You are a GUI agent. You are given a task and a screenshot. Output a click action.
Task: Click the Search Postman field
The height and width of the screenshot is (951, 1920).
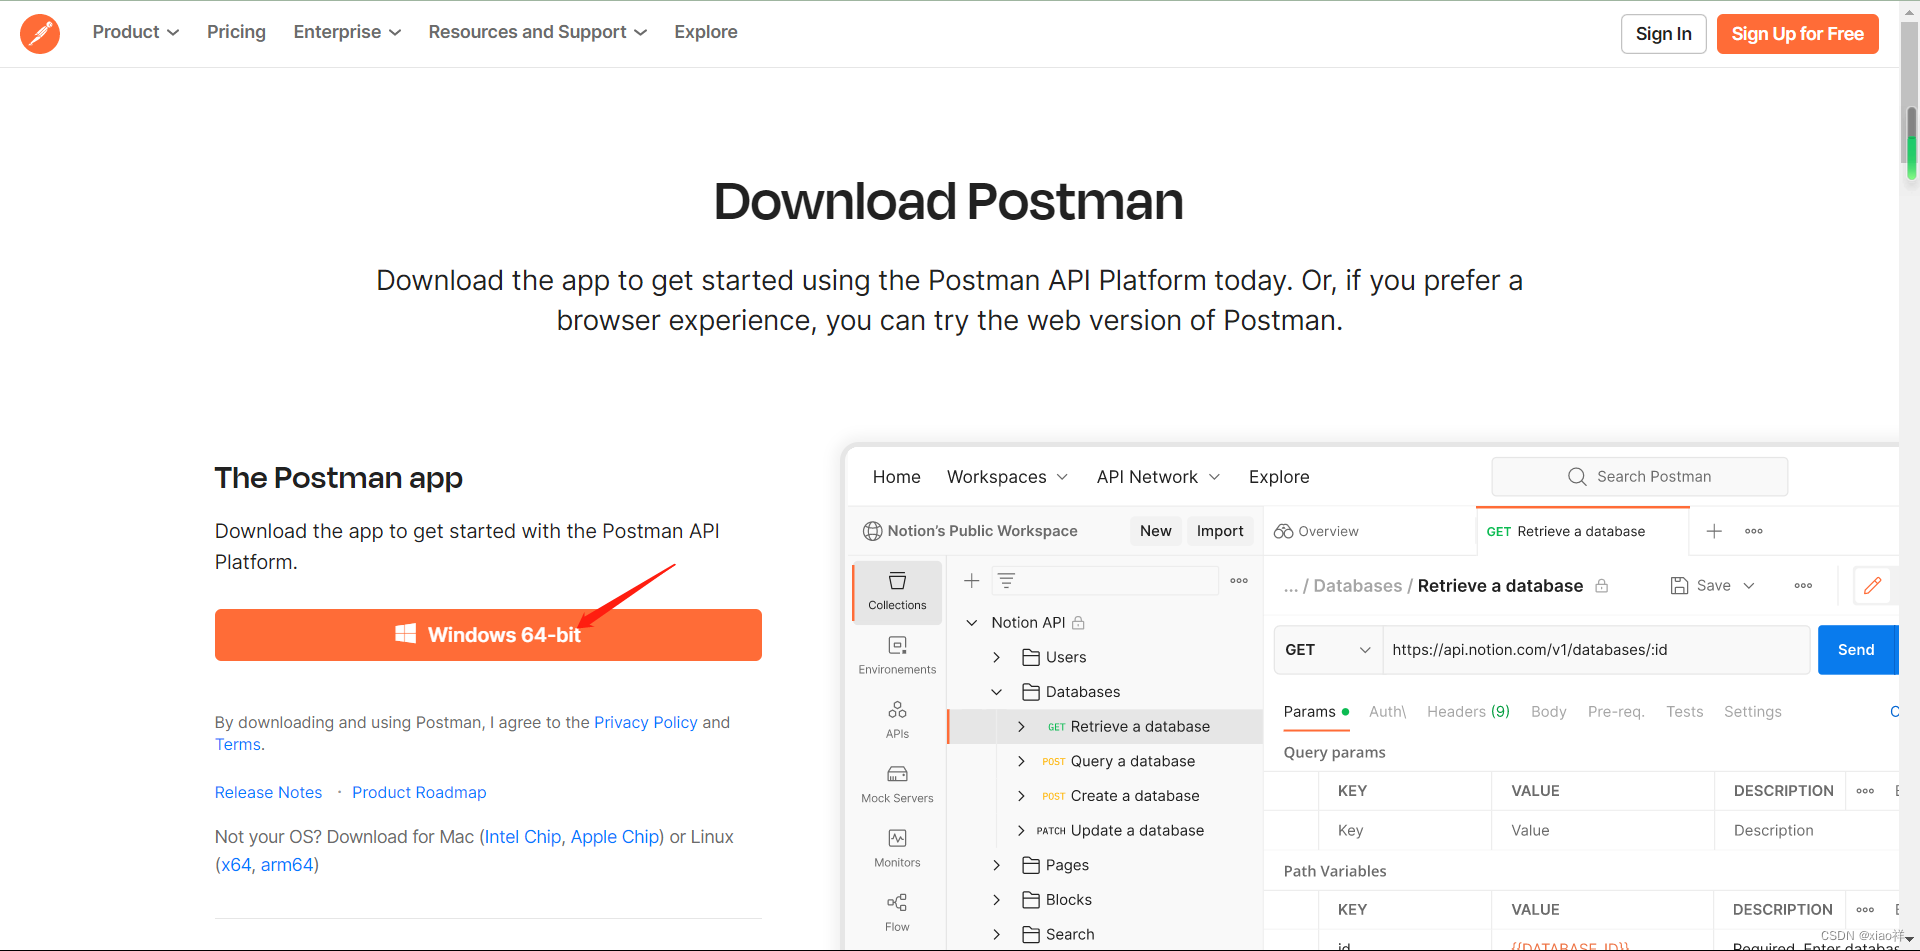(x=1640, y=477)
